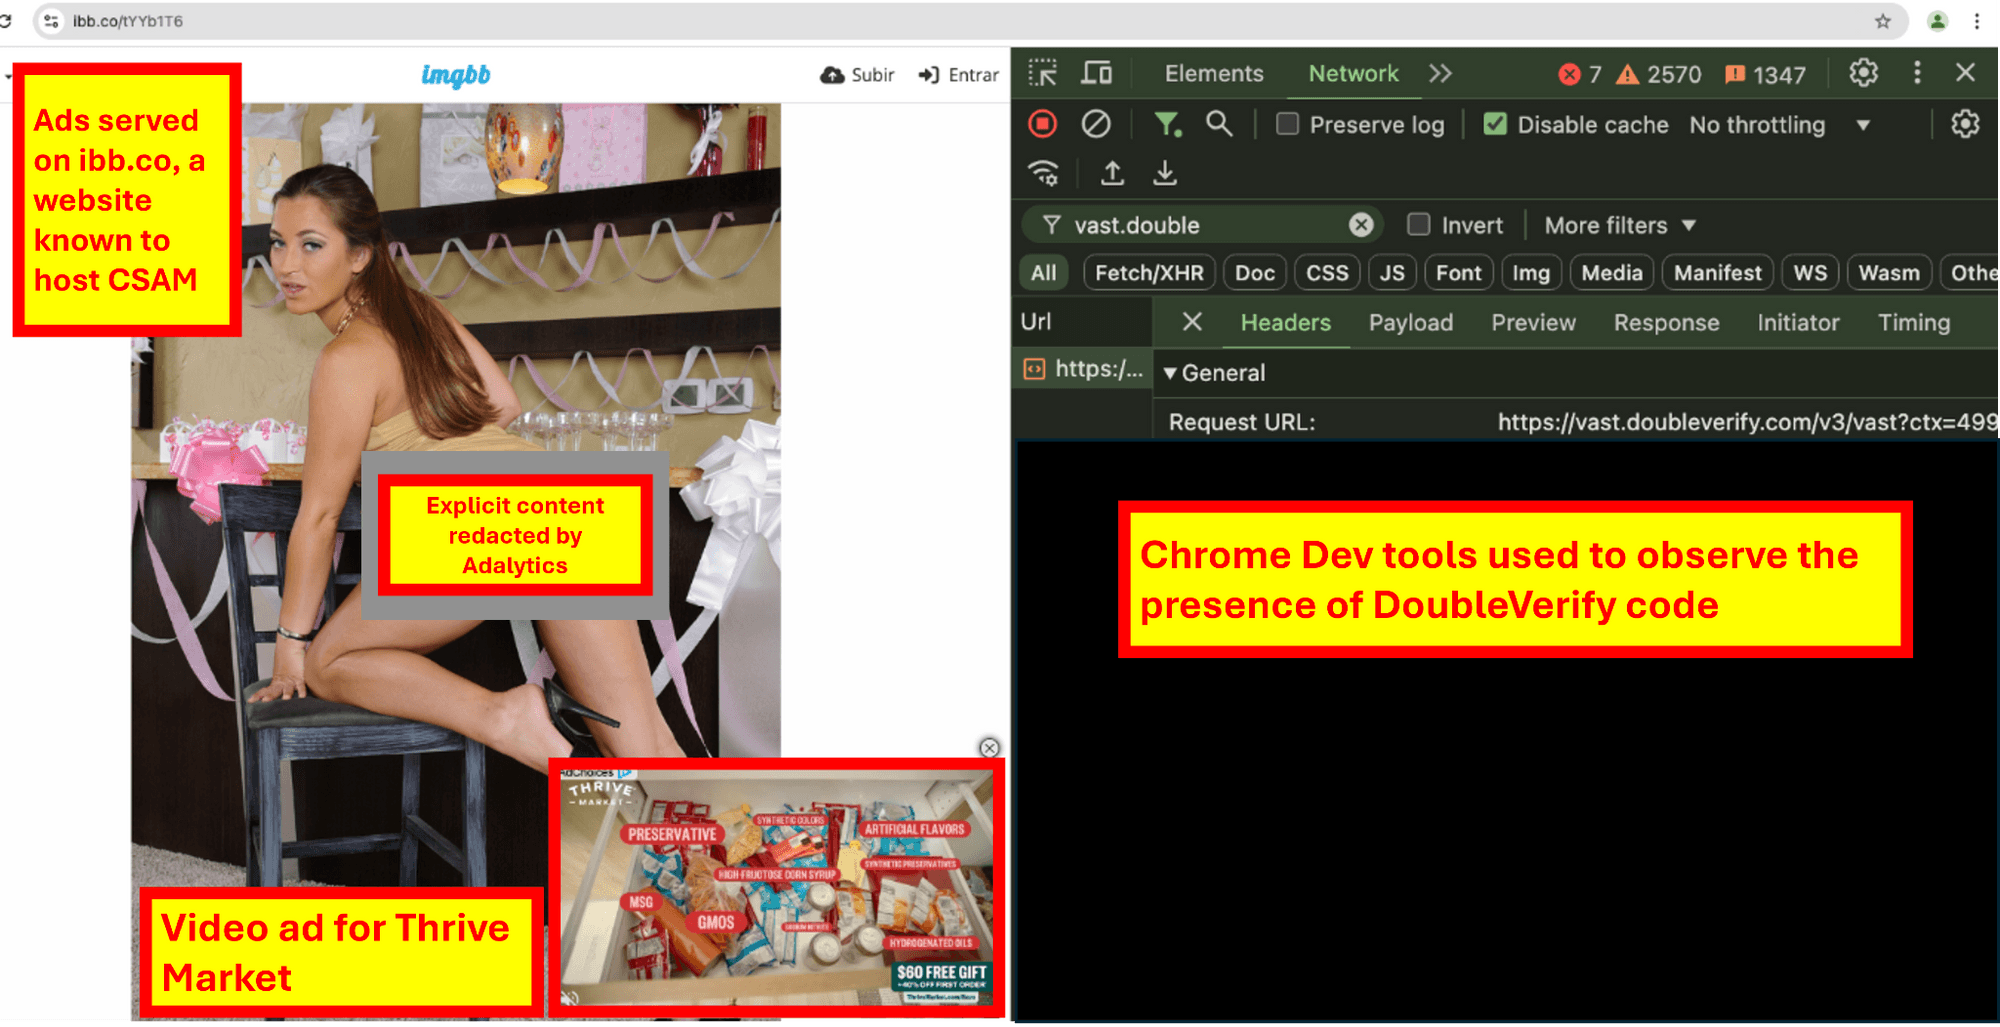Open errors count indicator showing 7

pos(1581,74)
